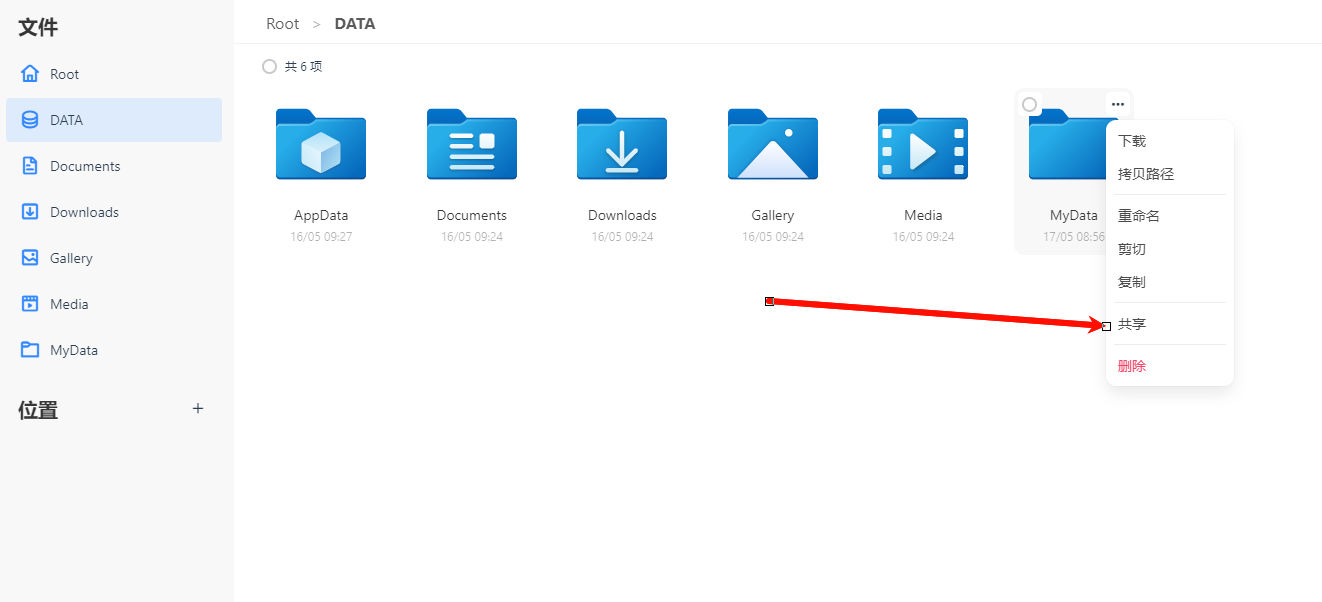Toggle the select-all circle beside 共 6 项
1322x602 pixels.
click(x=269, y=66)
